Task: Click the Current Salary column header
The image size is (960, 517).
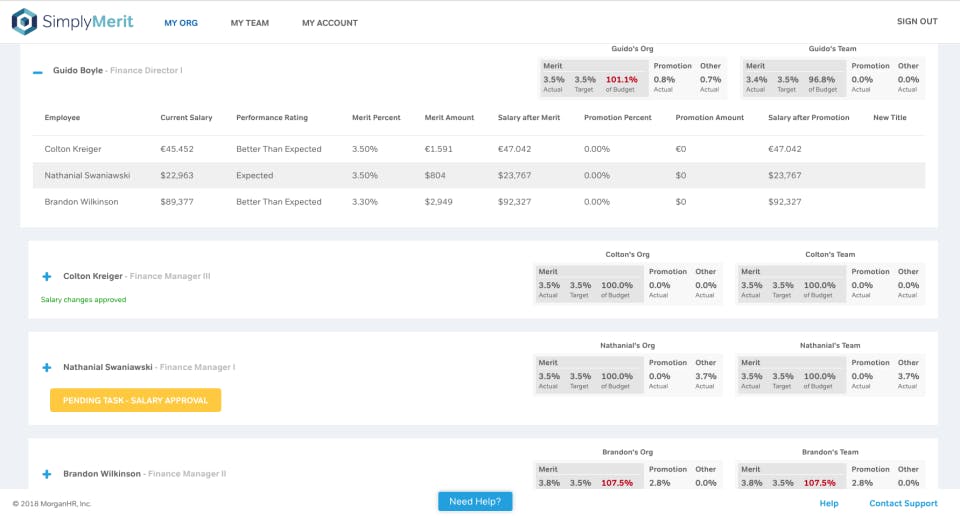Action: [186, 118]
